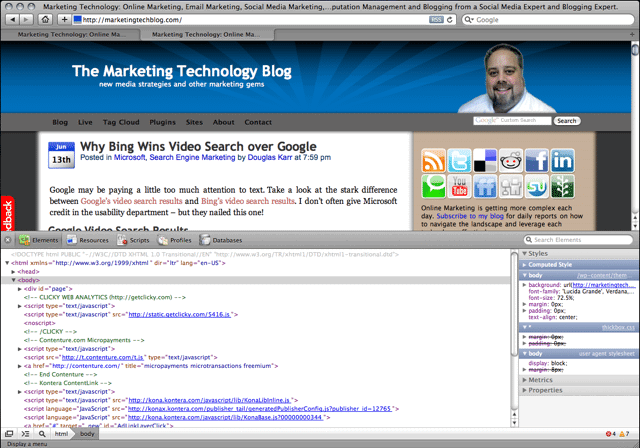Reload page using the circular arrow icon
Image resolution: width=640 pixels, height=448 pixels.
point(450,20)
